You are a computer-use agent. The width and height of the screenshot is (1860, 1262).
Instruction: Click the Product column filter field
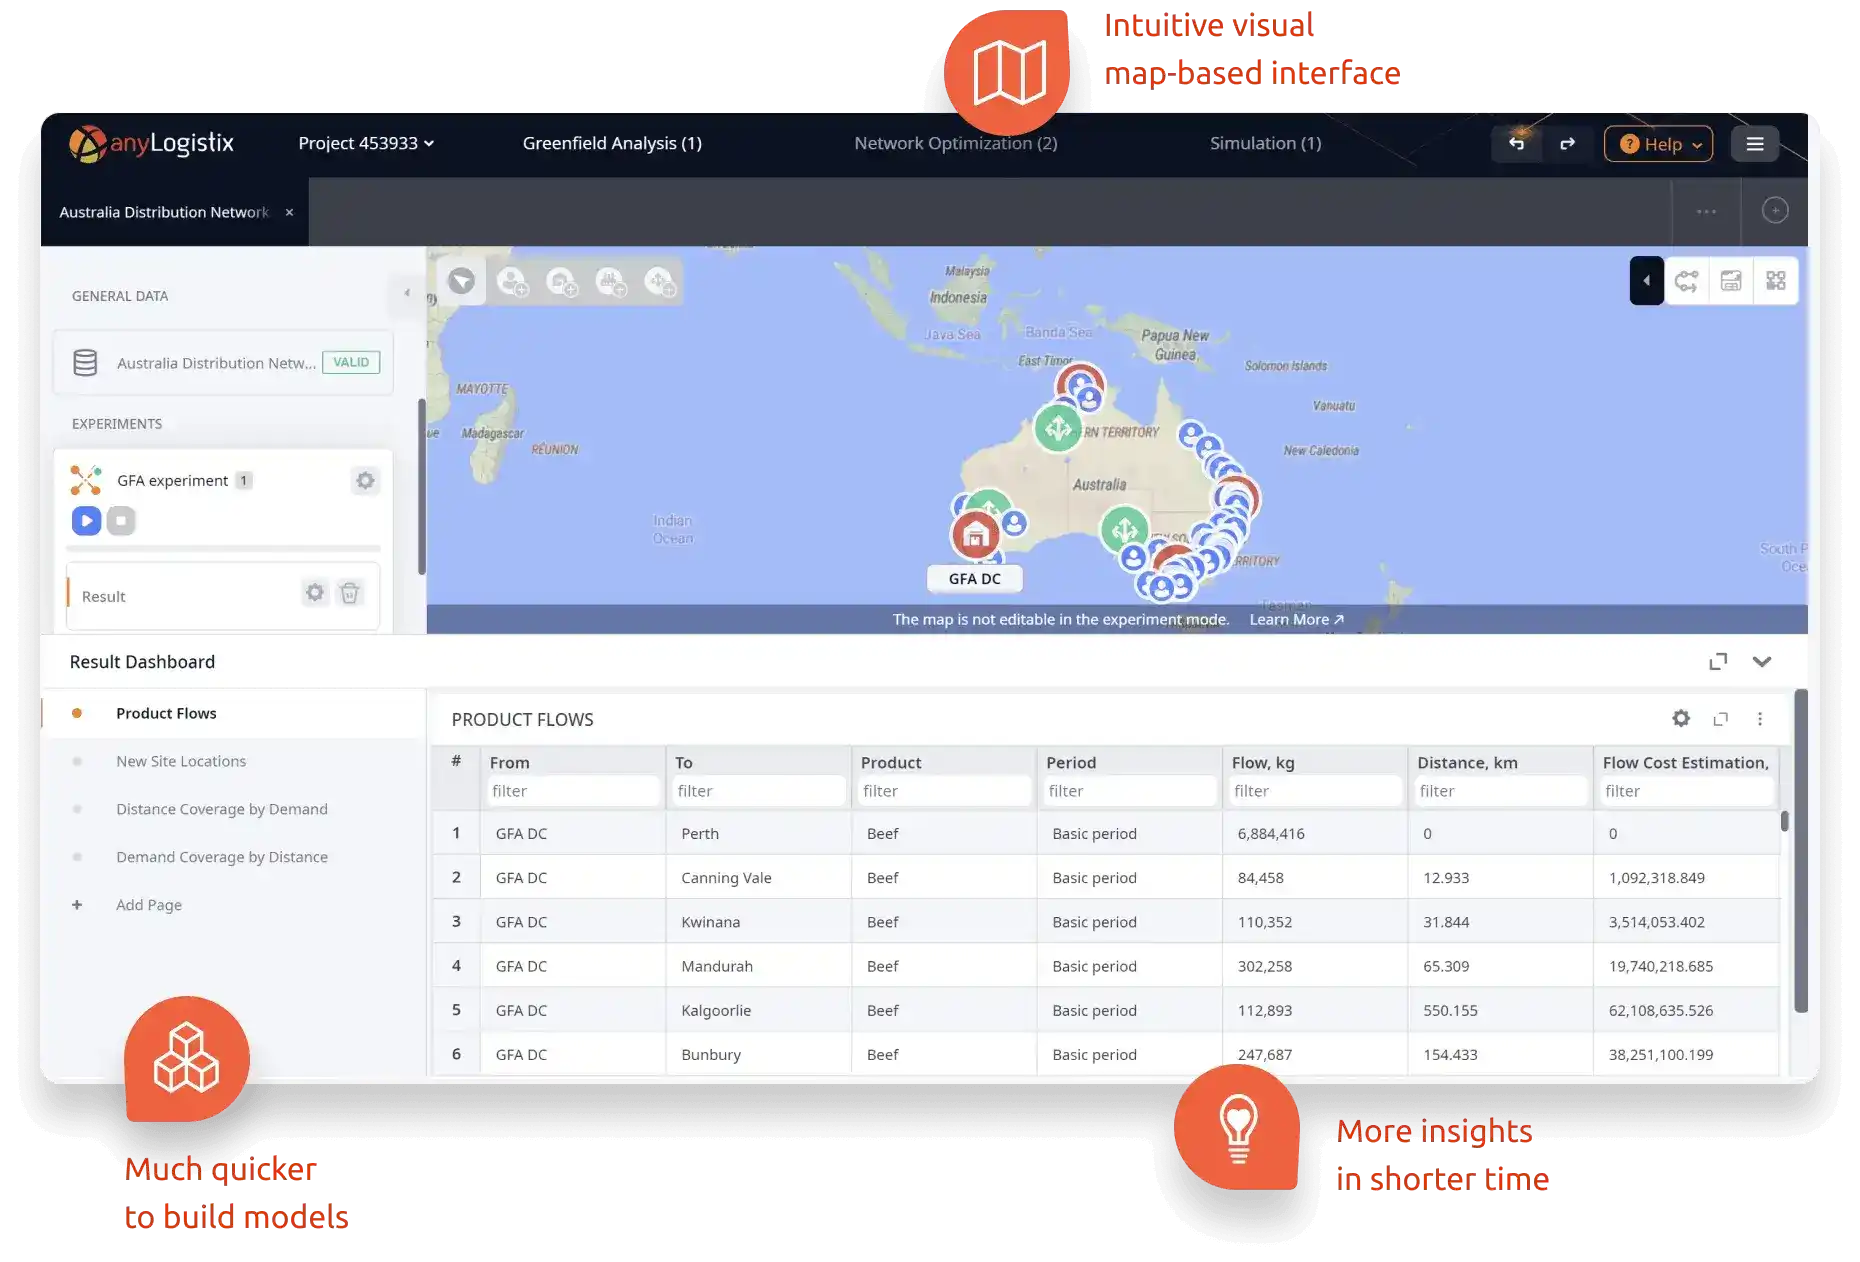click(x=944, y=791)
